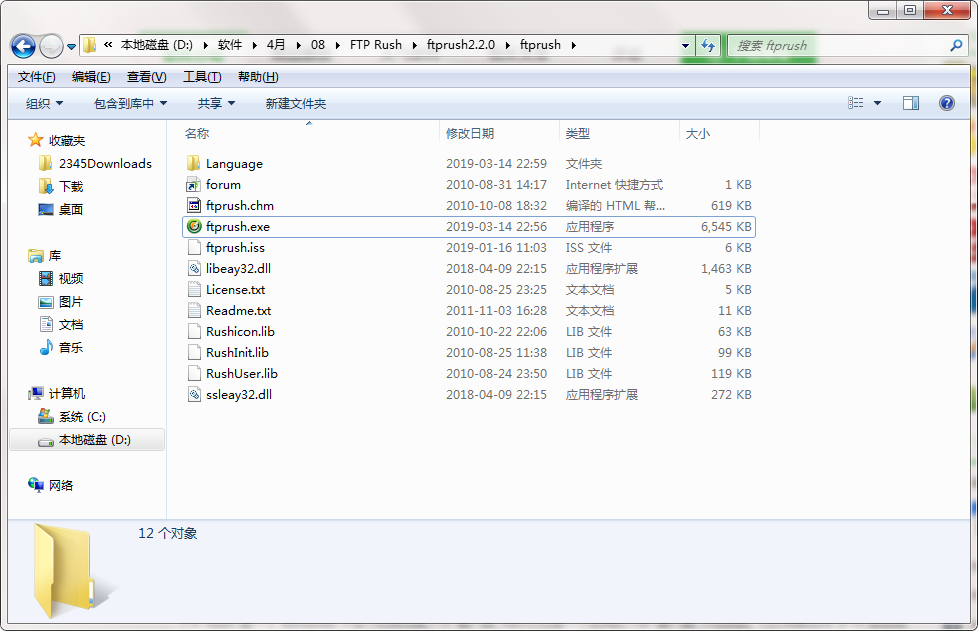
Task: Click the 新建文件夹 button
Action: (296, 104)
